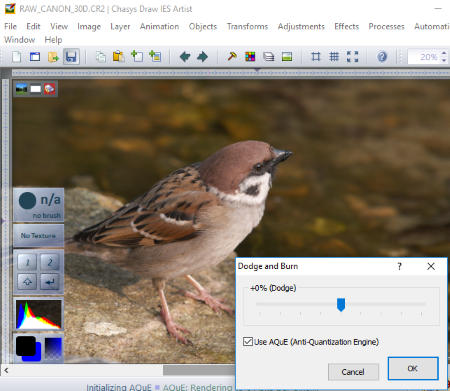
Task: Select slot 1 button in side panel
Action: (27, 262)
